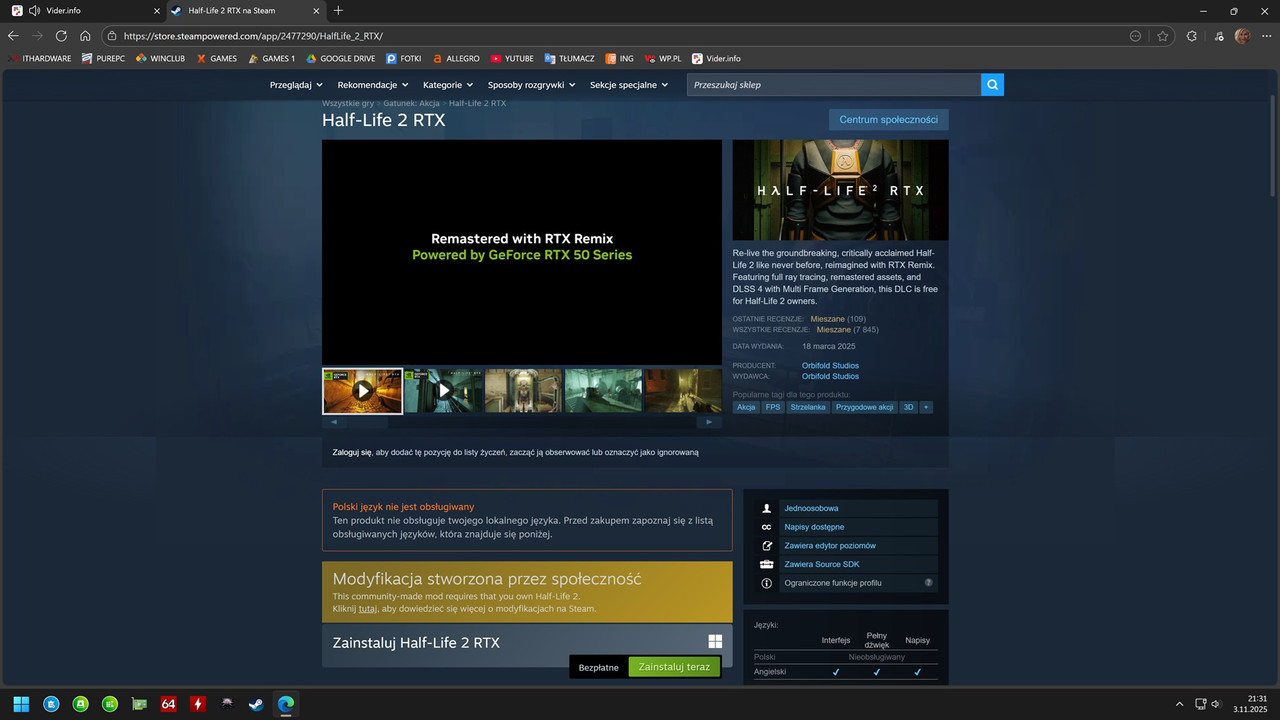Close the Half-Life 2 RTX tab
The height and width of the screenshot is (720, 1280).
(x=316, y=10)
